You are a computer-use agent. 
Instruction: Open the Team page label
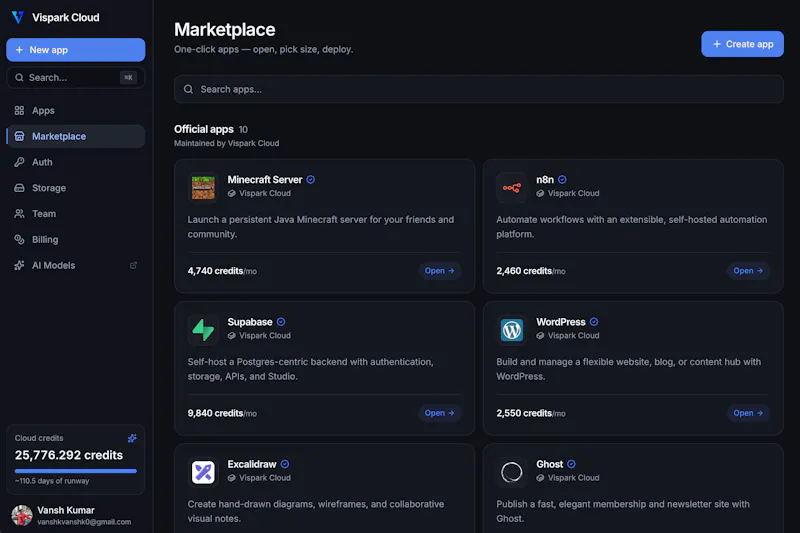[44, 214]
